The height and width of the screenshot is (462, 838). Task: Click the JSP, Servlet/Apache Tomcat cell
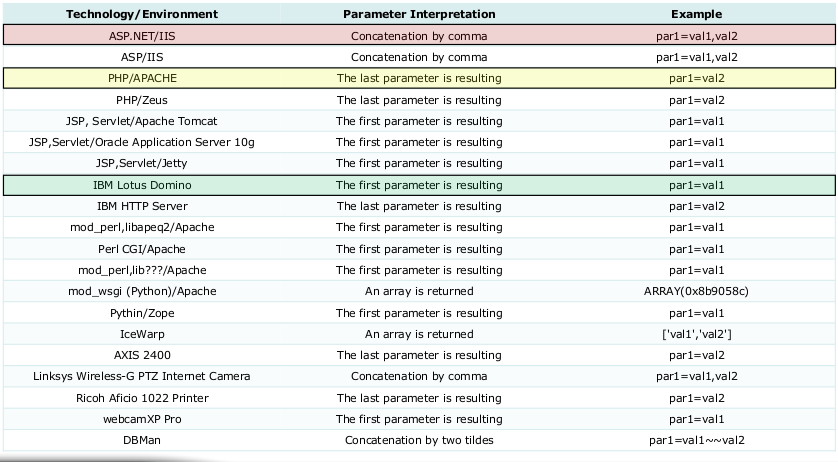[141, 121]
